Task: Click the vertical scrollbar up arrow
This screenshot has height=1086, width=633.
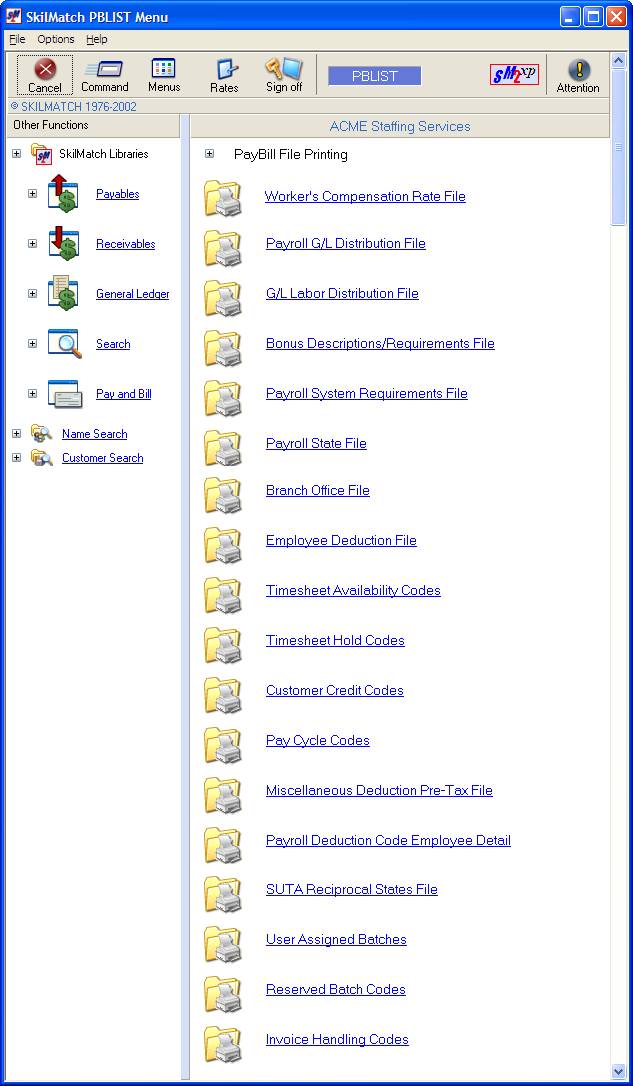Action: [x=618, y=60]
